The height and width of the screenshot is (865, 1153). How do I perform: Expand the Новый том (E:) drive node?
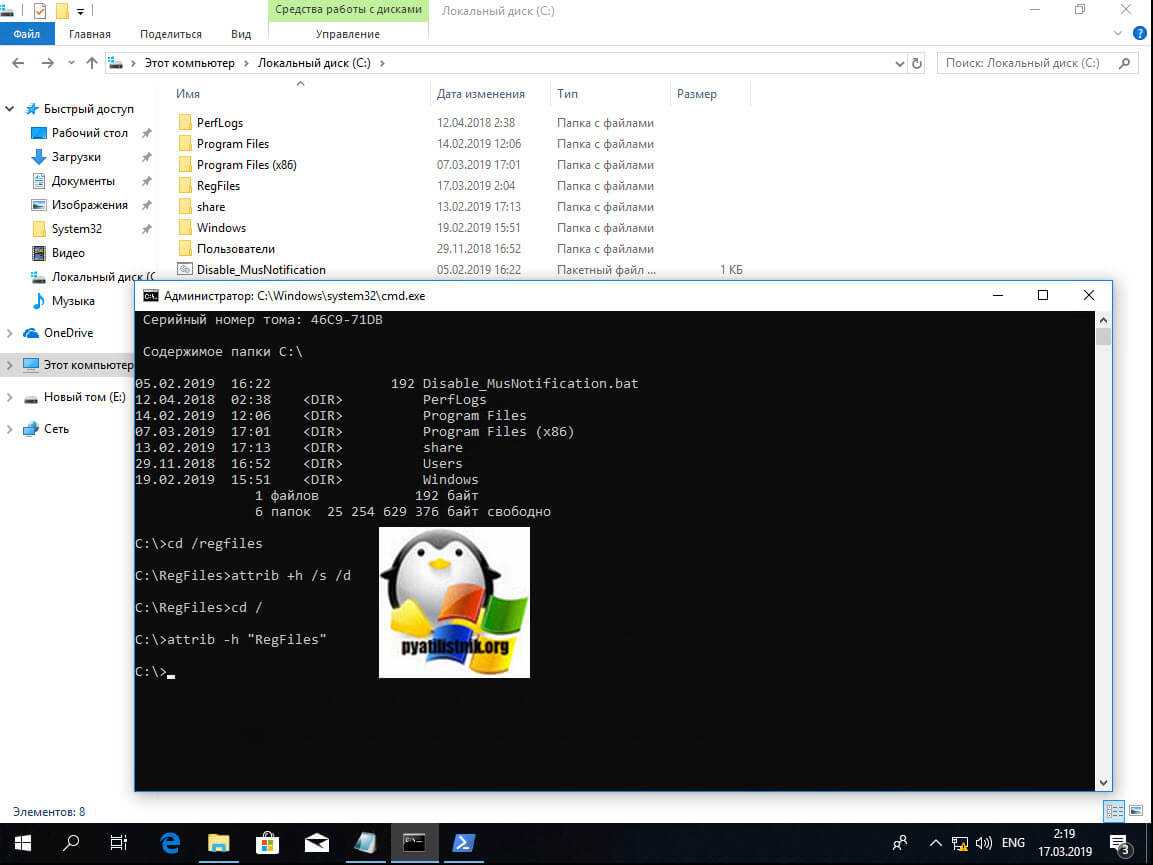tap(10, 397)
